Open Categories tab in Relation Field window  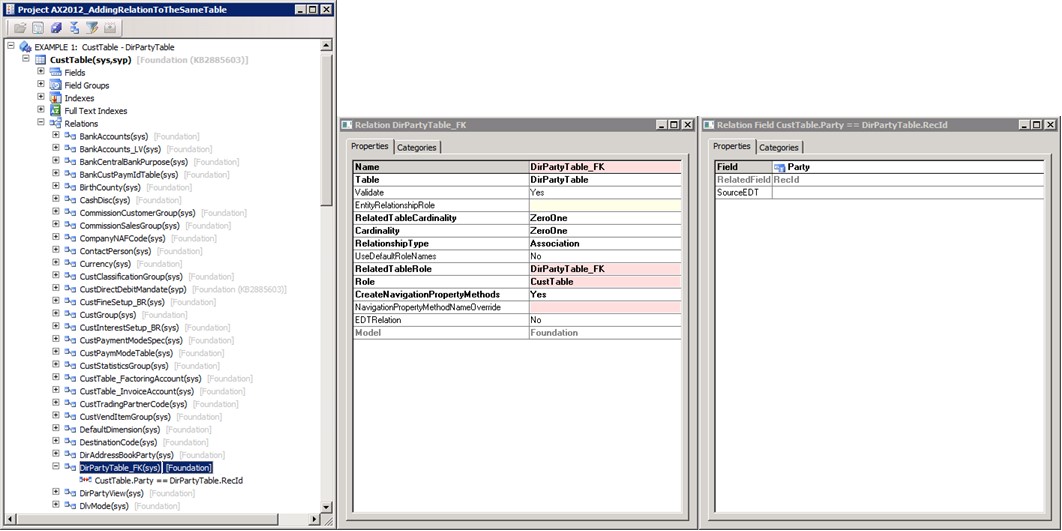tap(778, 147)
